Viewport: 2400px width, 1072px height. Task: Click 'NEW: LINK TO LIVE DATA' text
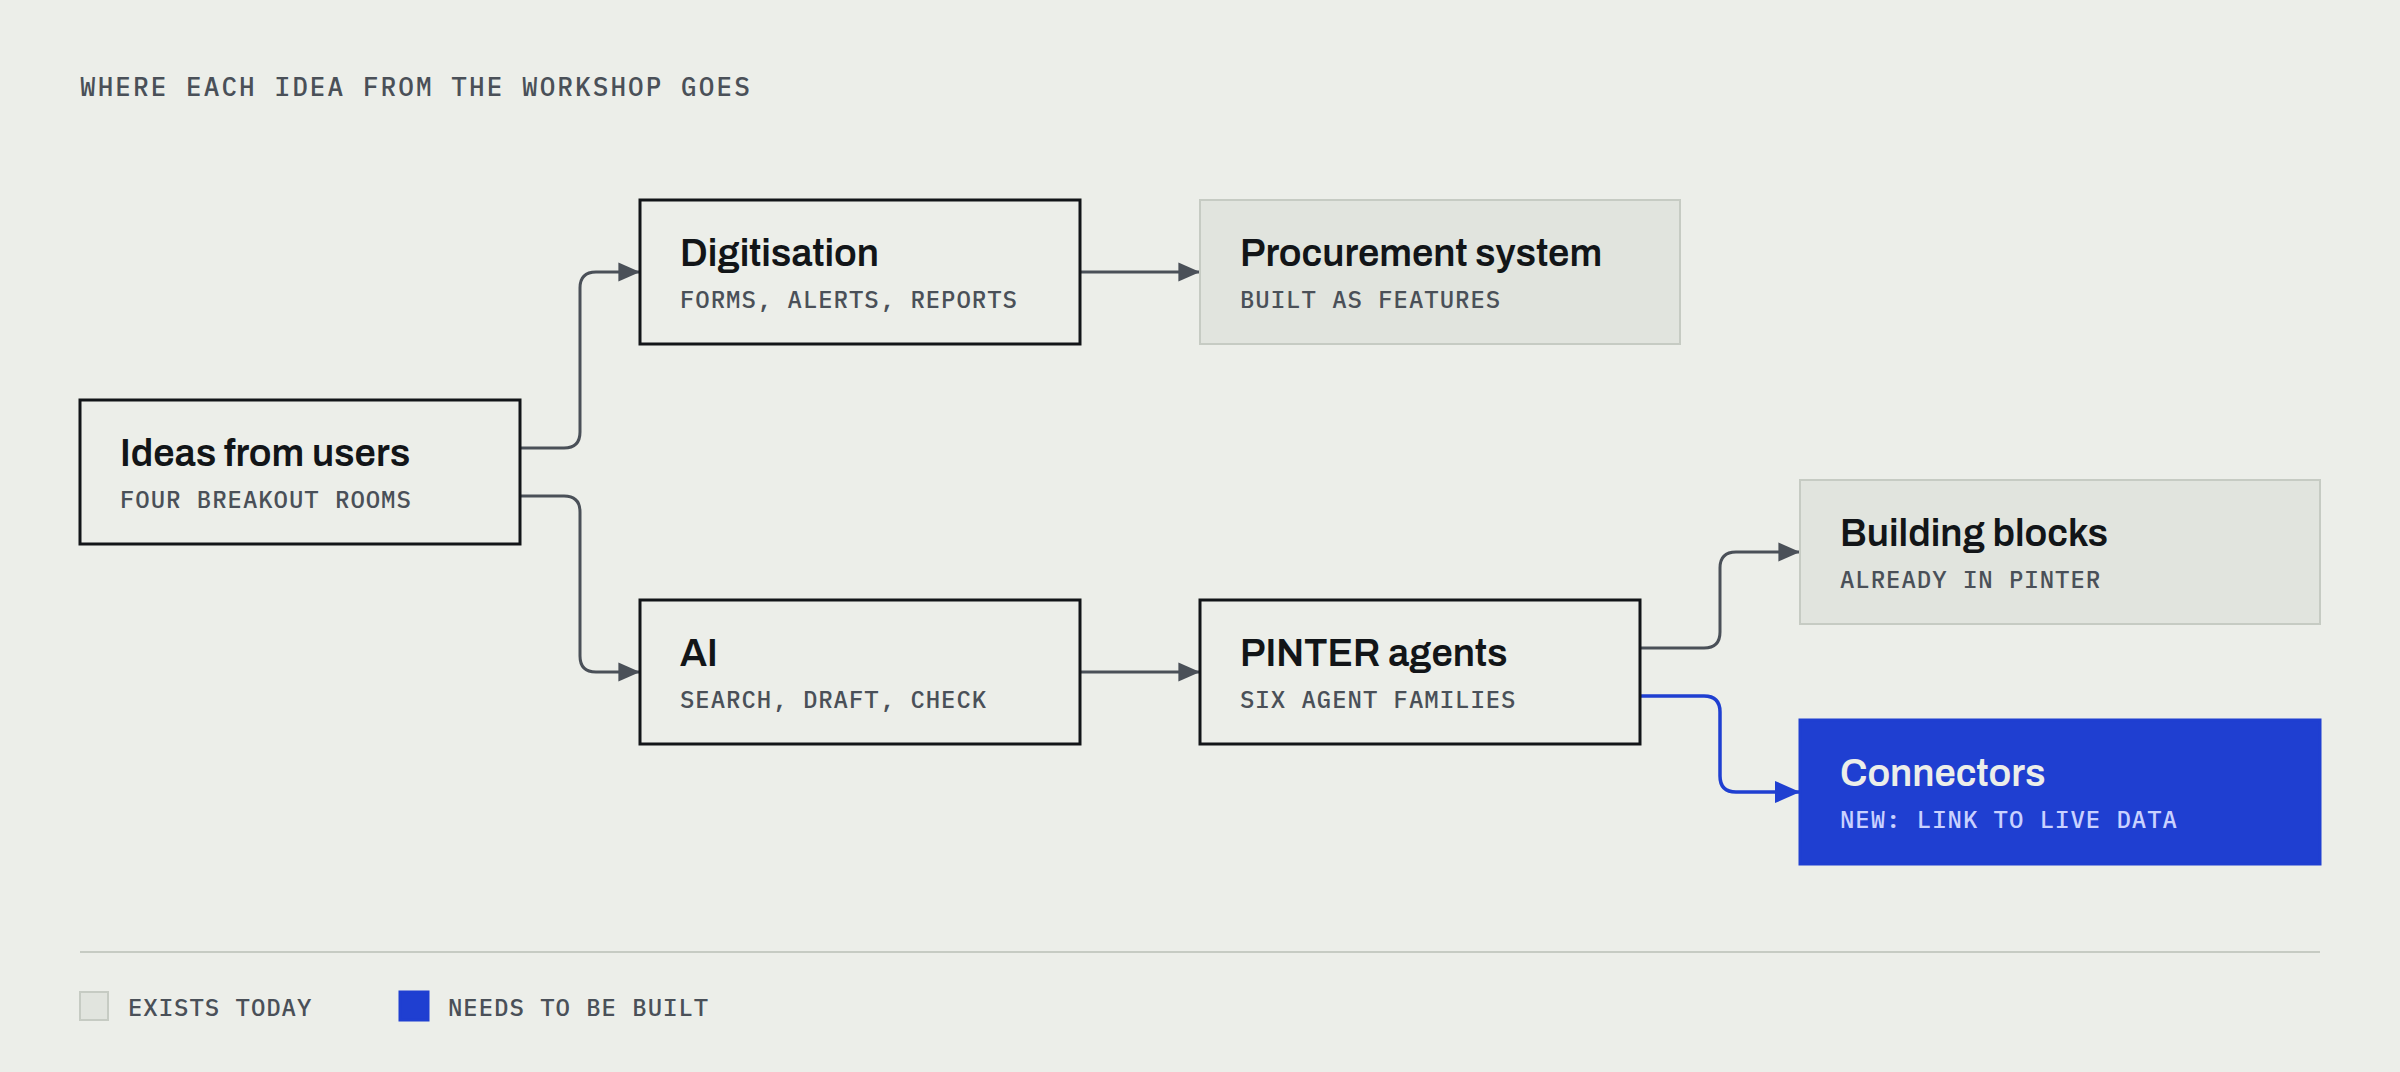pyautogui.click(x=2008, y=820)
